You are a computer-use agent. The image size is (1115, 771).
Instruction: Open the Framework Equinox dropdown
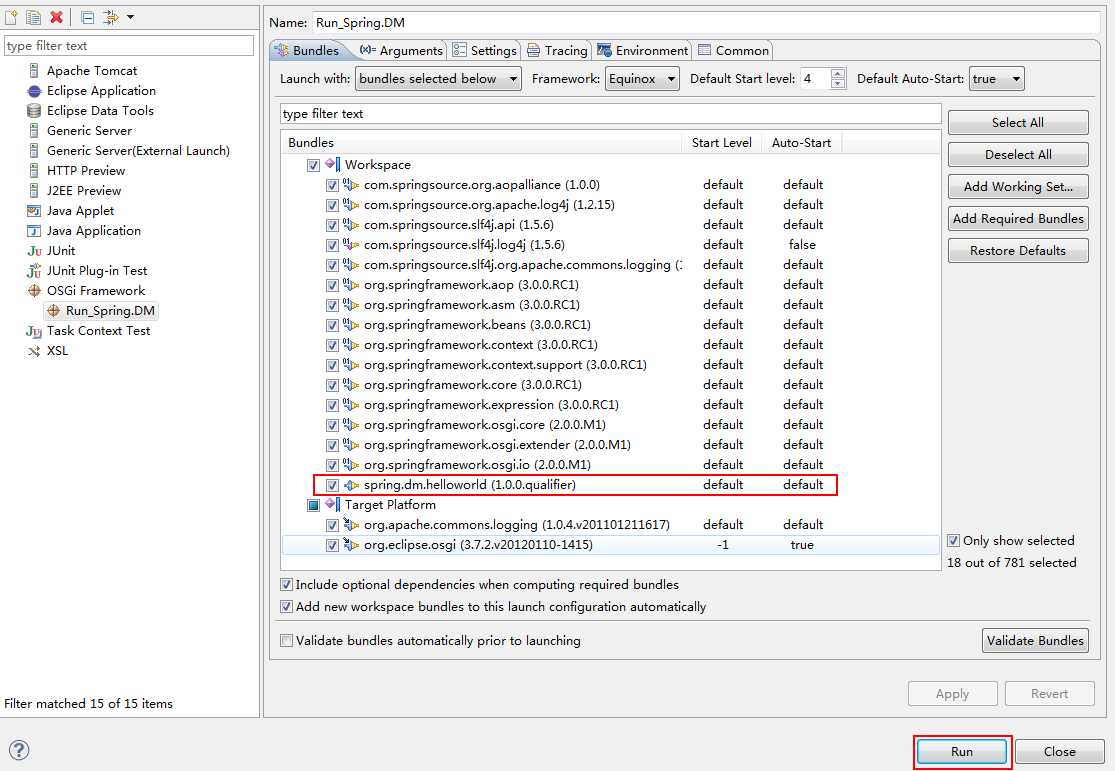click(x=642, y=79)
